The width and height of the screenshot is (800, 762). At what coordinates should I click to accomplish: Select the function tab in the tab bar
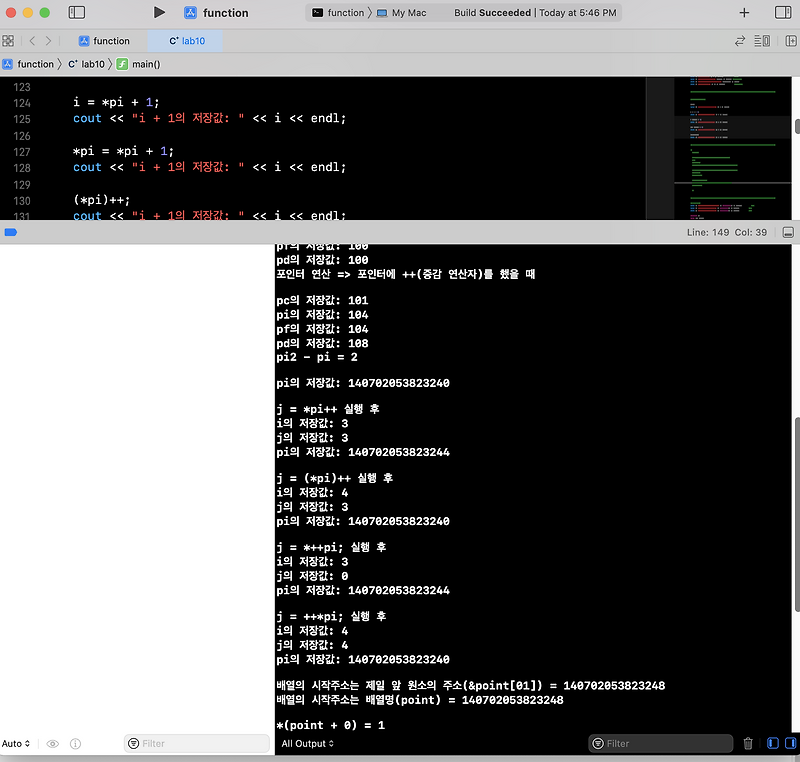tap(106, 42)
